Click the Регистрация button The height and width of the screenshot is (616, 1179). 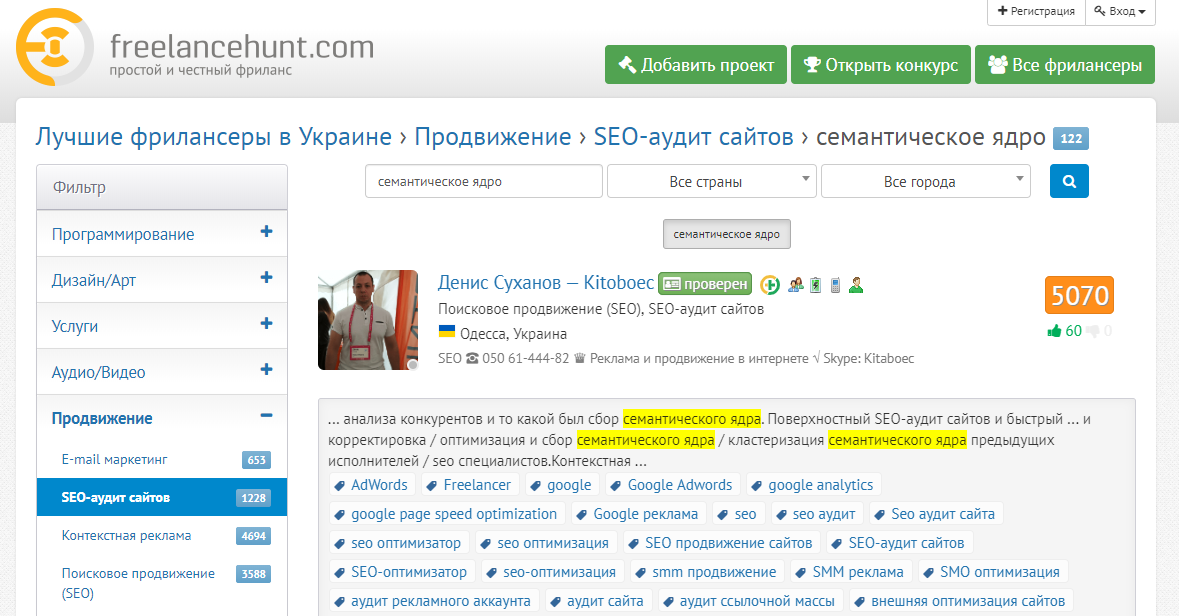(1036, 11)
